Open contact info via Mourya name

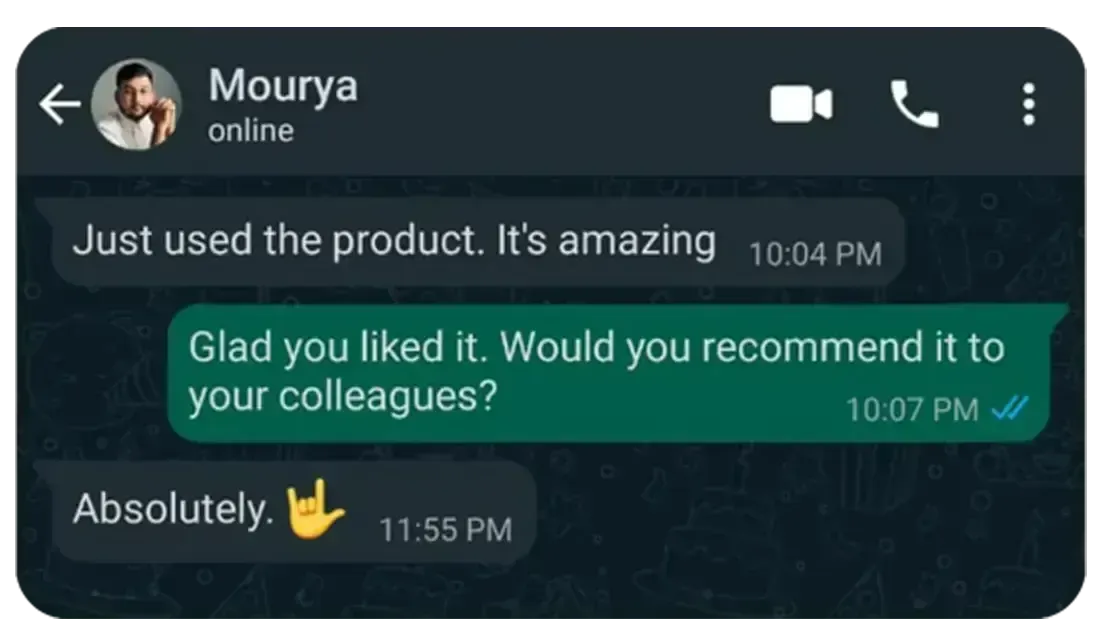(x=283, y=86)
